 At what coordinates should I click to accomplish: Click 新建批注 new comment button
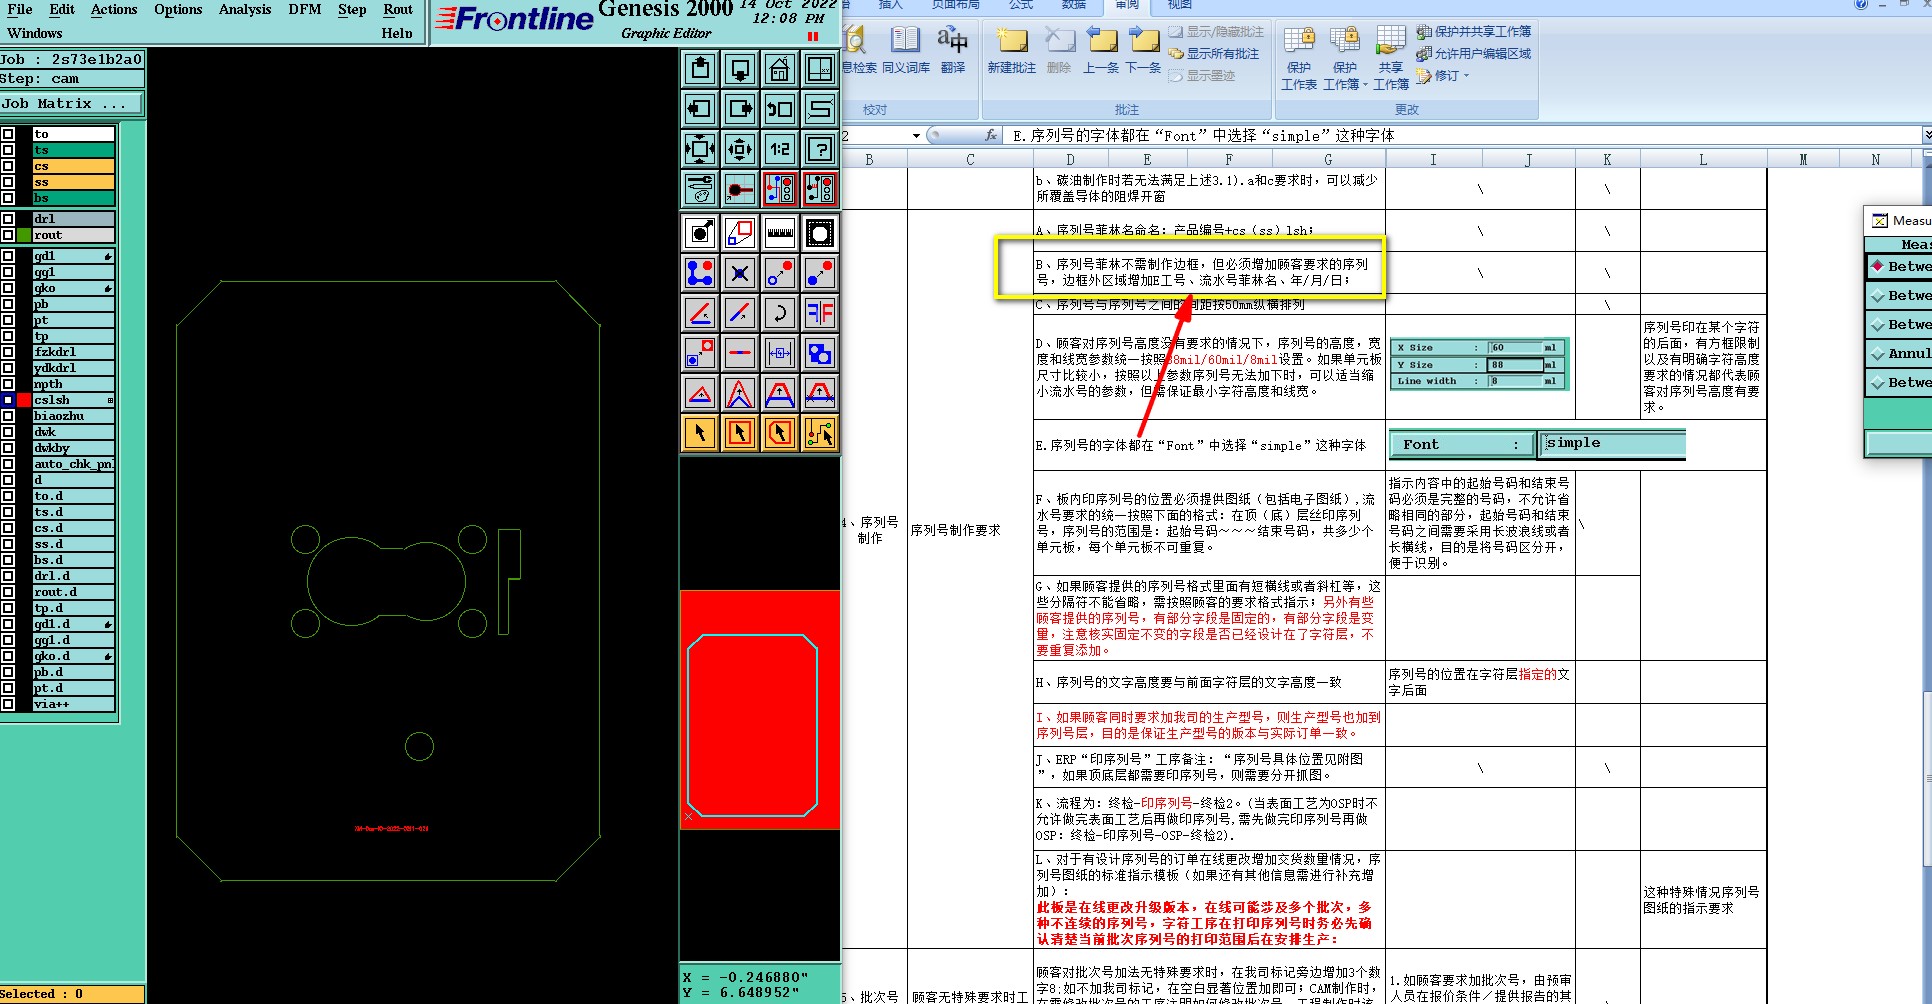coord(1011,51)
